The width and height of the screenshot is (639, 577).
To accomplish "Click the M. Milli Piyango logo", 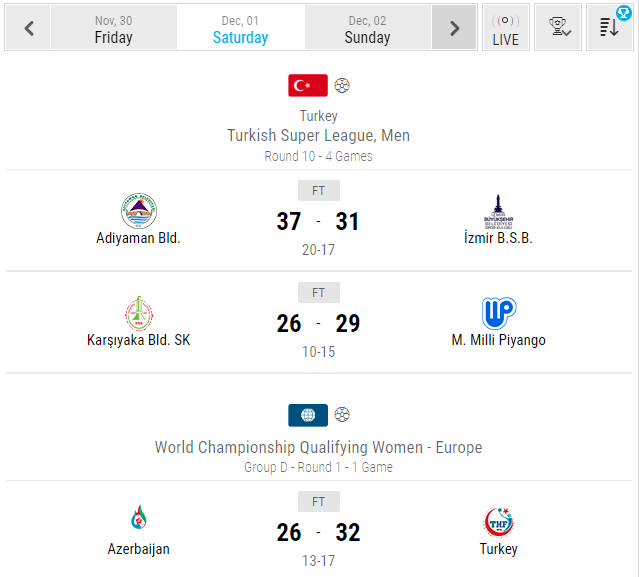I will pyautogui.click(x=499, y=313).
